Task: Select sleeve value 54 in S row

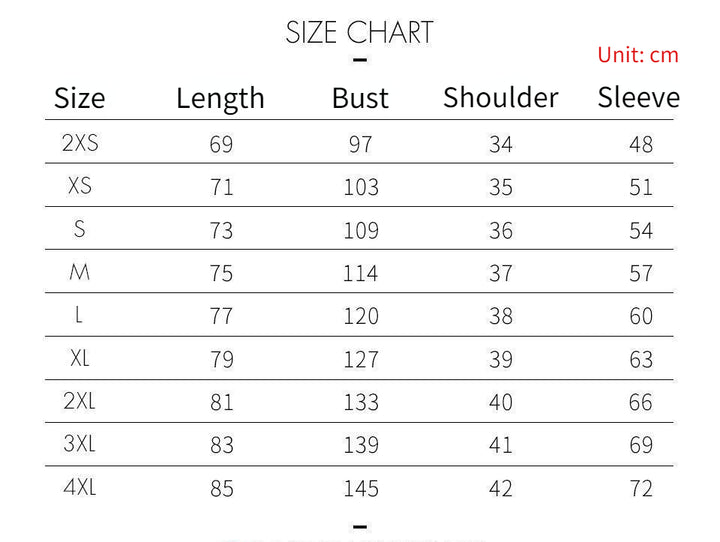Action: 641,231
